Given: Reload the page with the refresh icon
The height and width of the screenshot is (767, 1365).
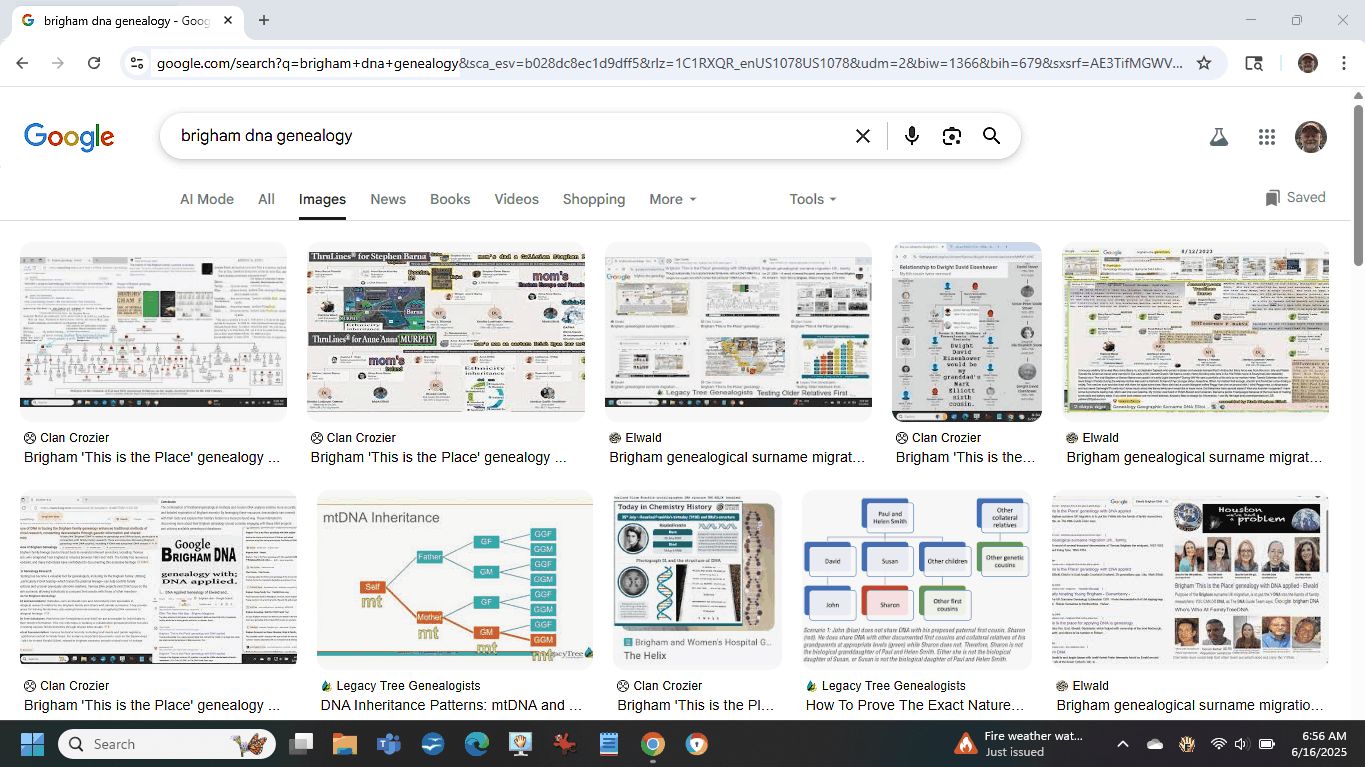Looking at the screenshot, I should [94, 63].
